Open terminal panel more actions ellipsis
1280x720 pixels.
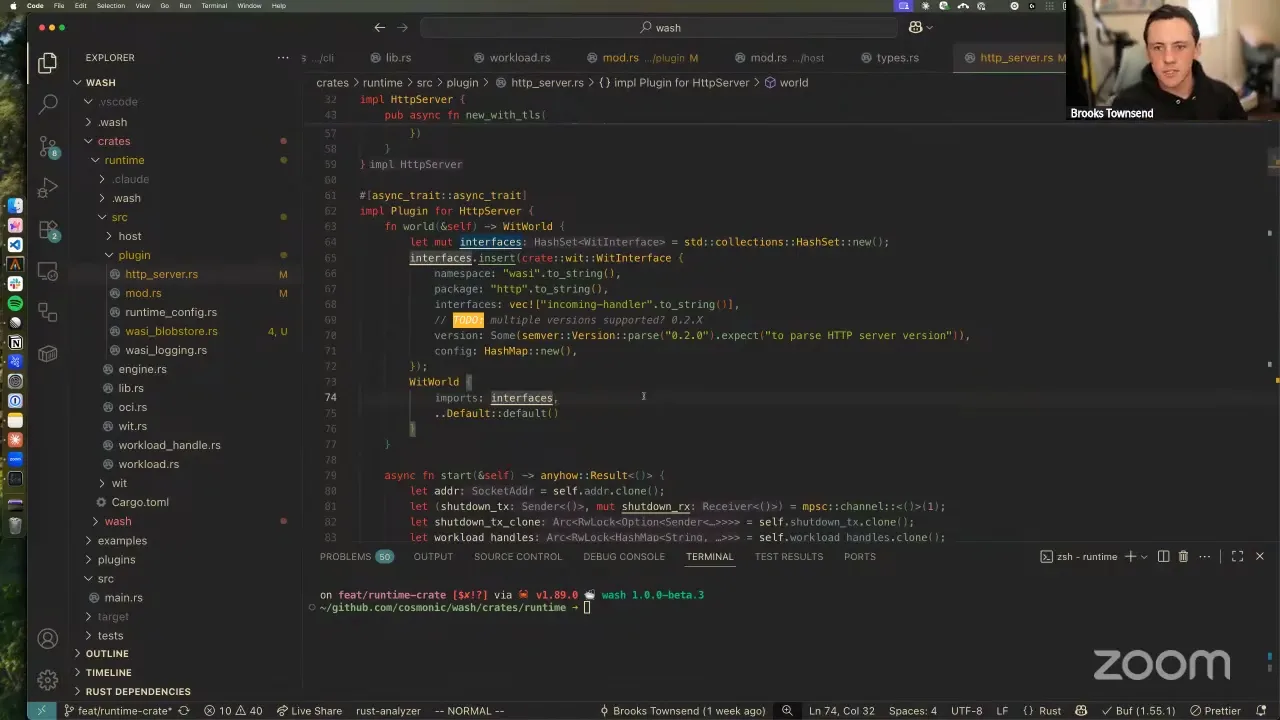1205,557
